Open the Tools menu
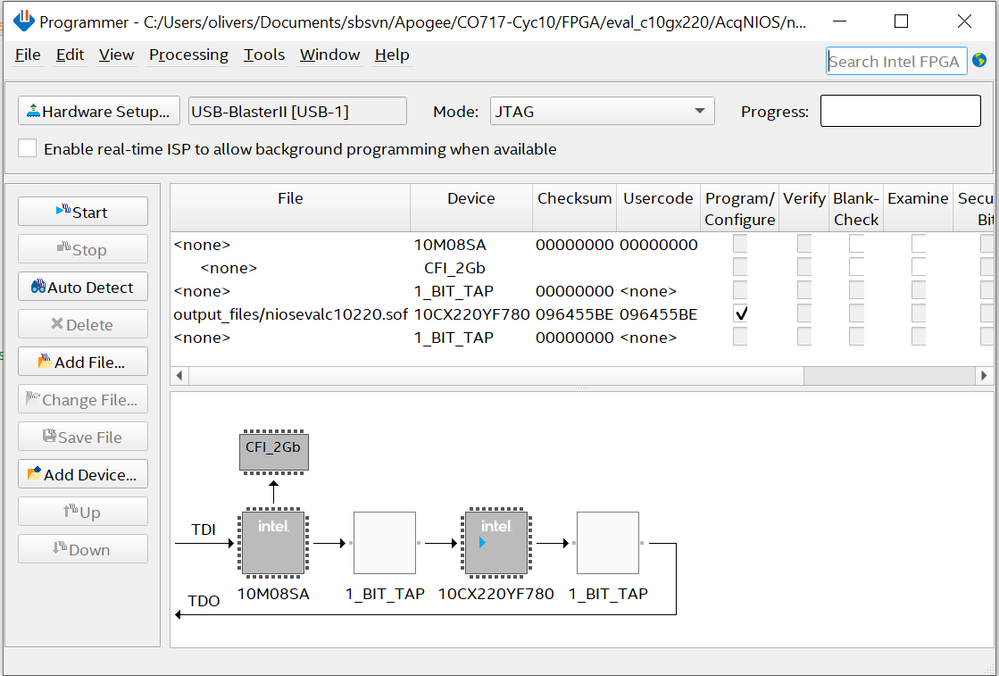Screen dimensions: 999x676 (x=264, y=55)
